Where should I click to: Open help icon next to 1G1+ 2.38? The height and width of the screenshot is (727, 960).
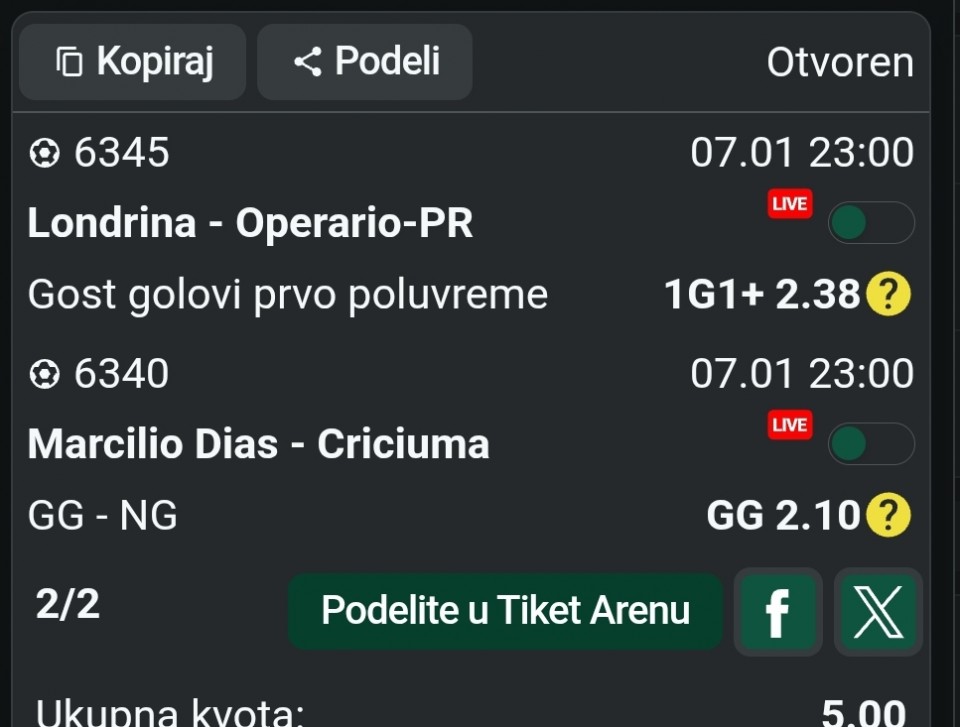click(888, 294)
